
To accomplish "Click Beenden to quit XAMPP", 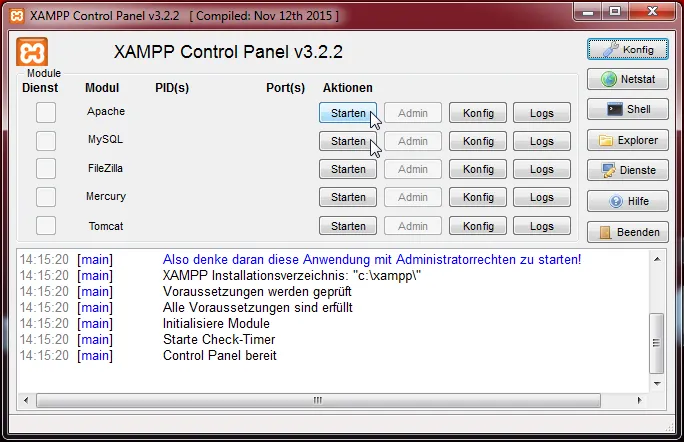I will click(627, 232).
